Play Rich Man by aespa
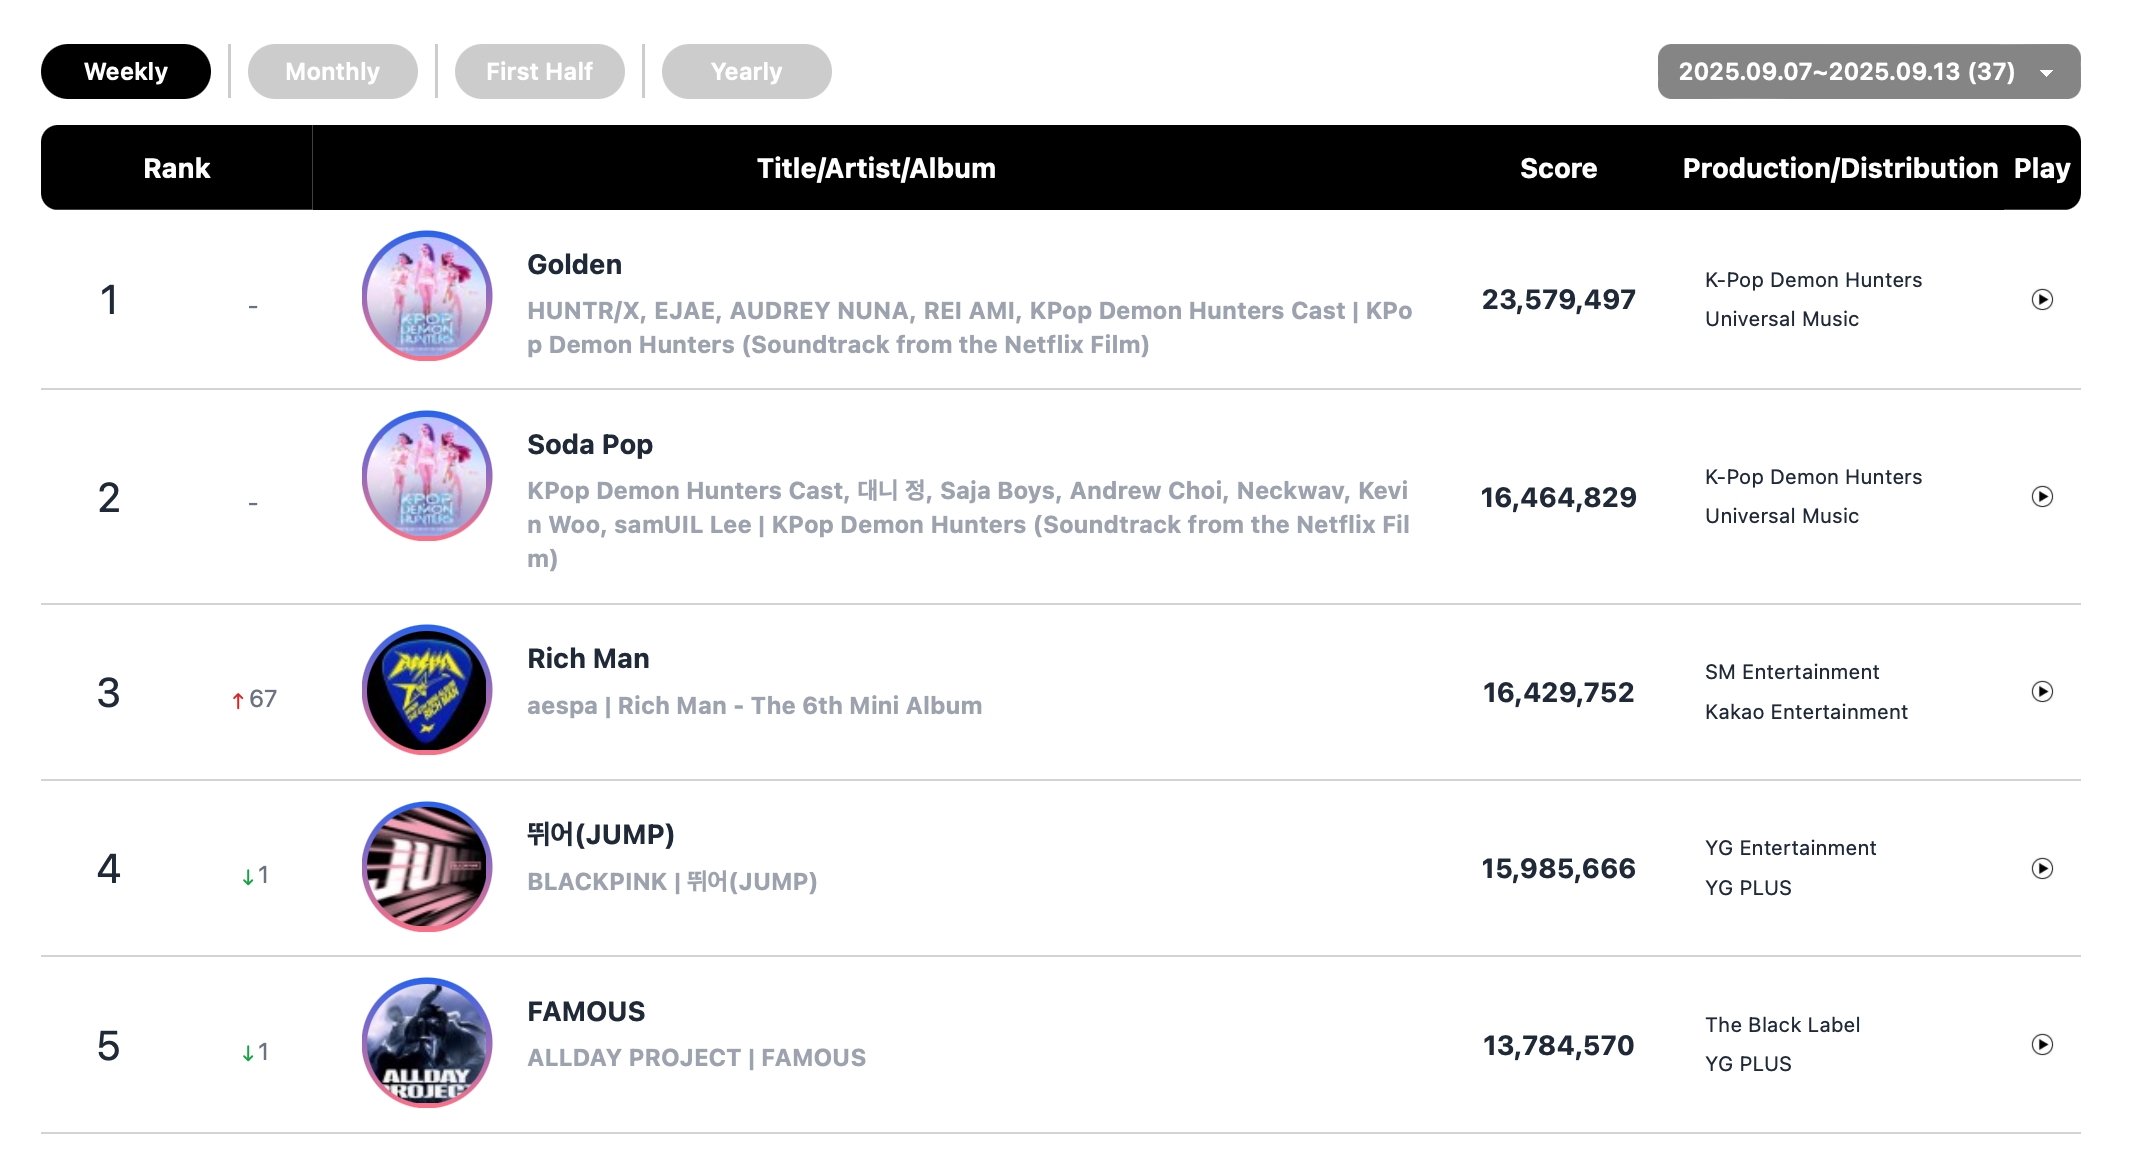This screenshot has width=2129, height=1149. pos(2041,692)
